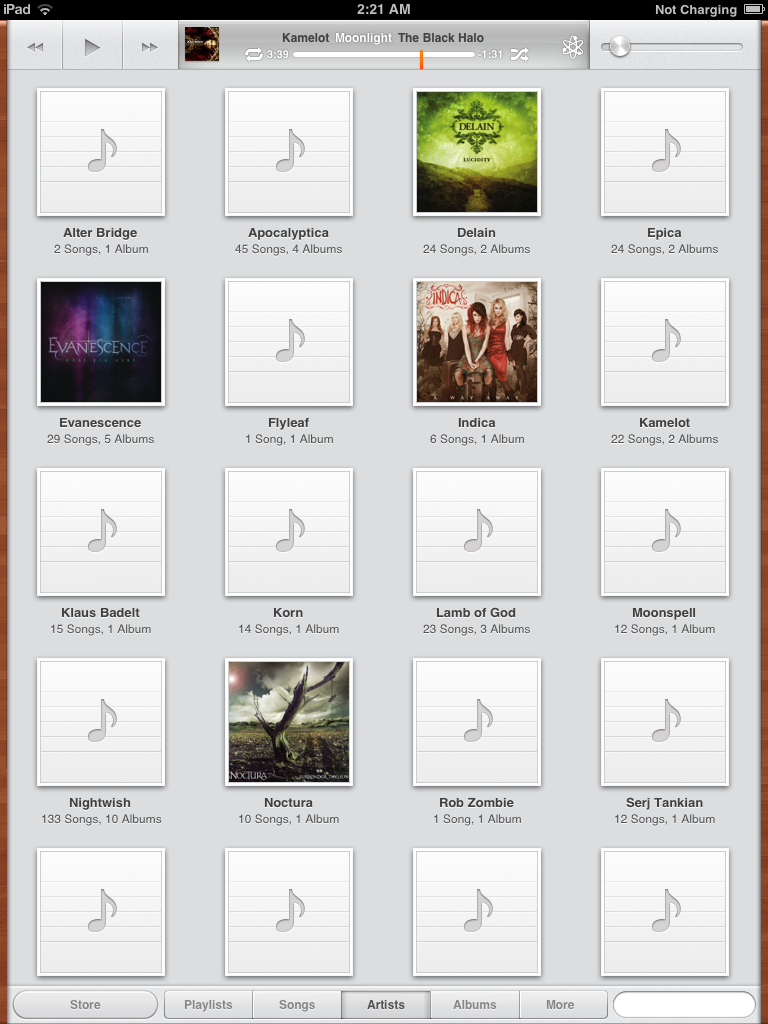768x1024 pixels.
Task: Switch to the Playlists tab
Action: (x=208, y=1004)
